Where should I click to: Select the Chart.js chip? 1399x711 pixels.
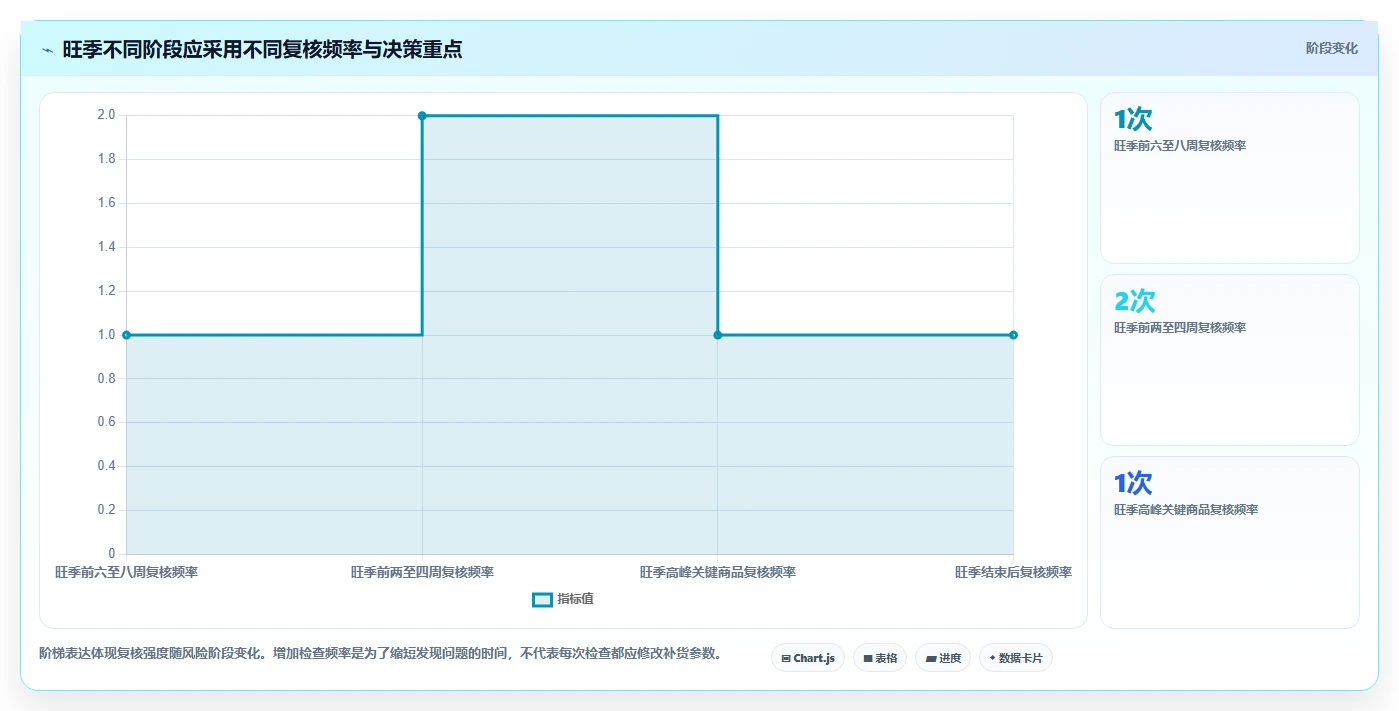pyautogui.click(x=808, y=658)
